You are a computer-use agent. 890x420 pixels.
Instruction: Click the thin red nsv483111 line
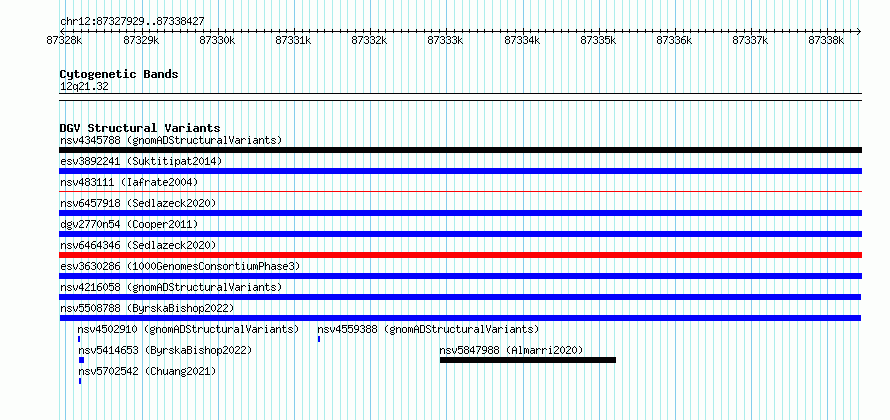(460, 192)
